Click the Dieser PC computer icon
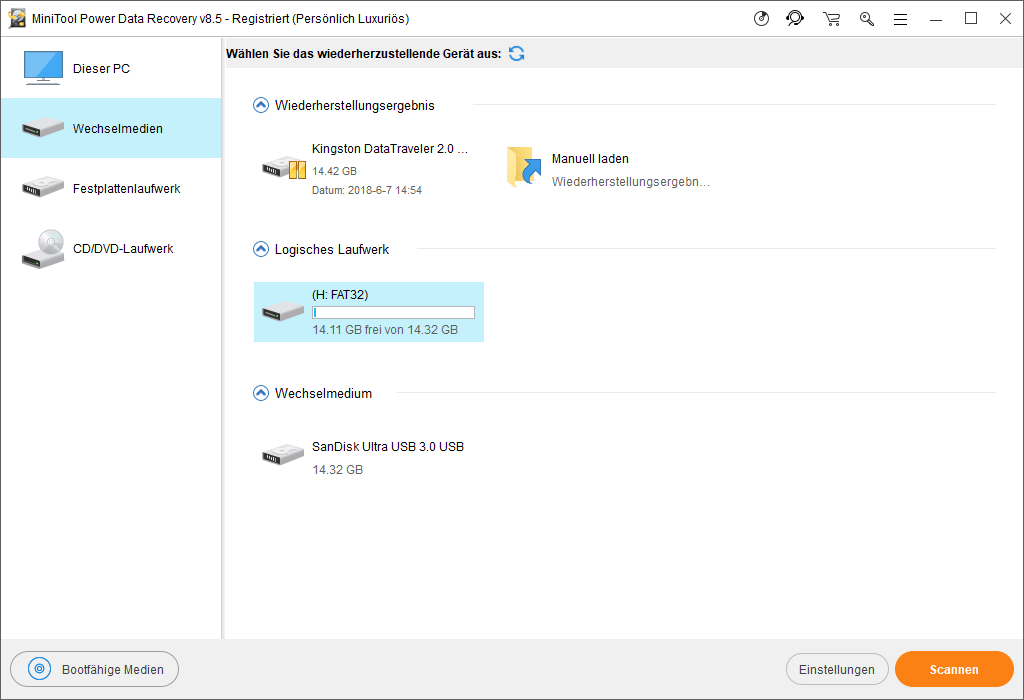 [x=42, y=67]
